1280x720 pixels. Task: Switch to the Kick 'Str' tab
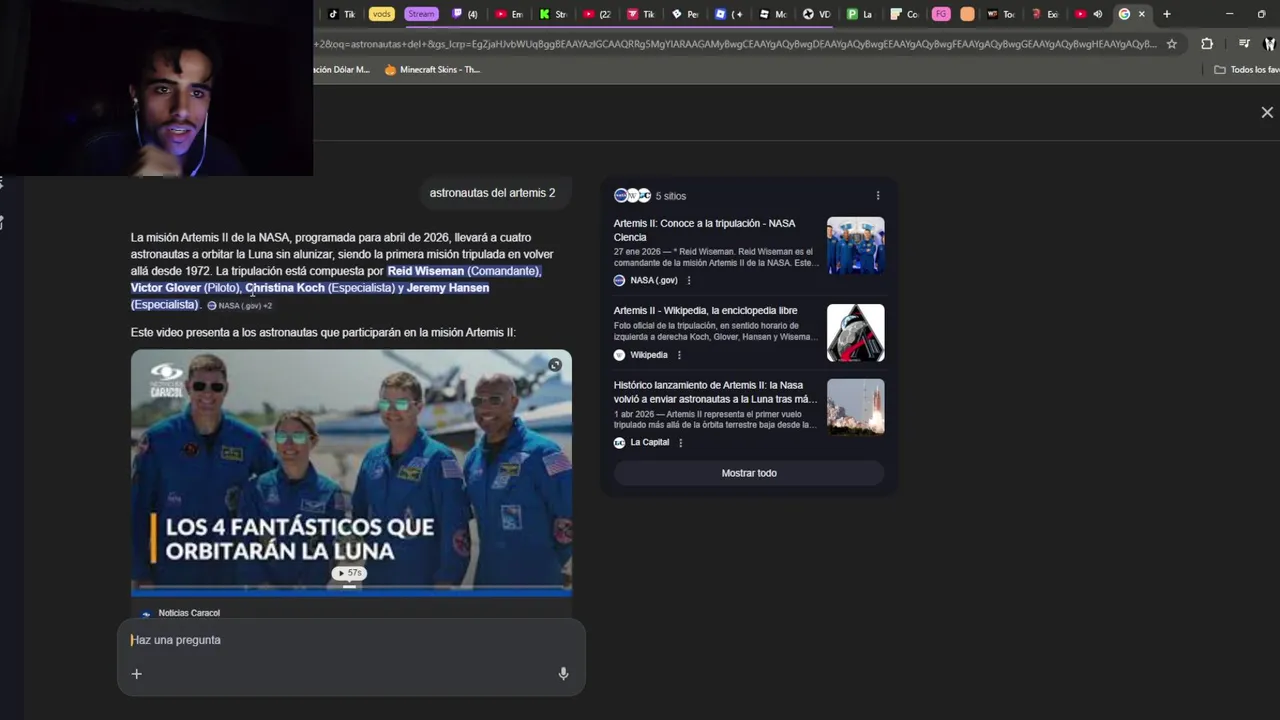[x=552, y=14]
